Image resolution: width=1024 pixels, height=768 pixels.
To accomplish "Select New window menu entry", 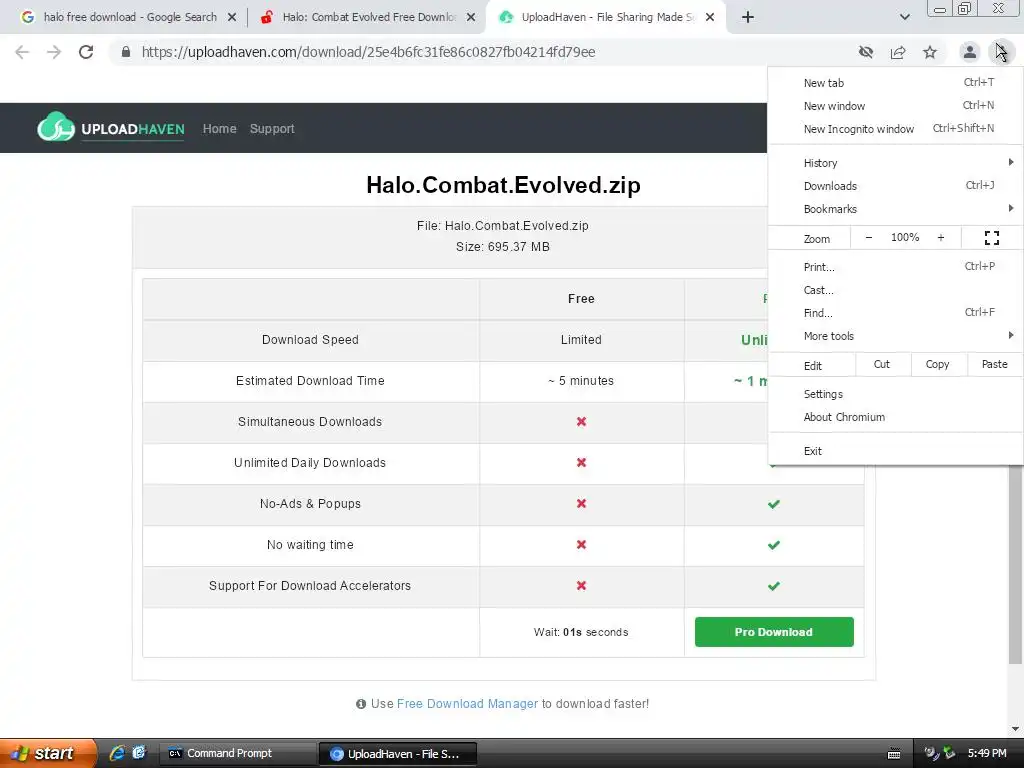I will pos(895,106).
